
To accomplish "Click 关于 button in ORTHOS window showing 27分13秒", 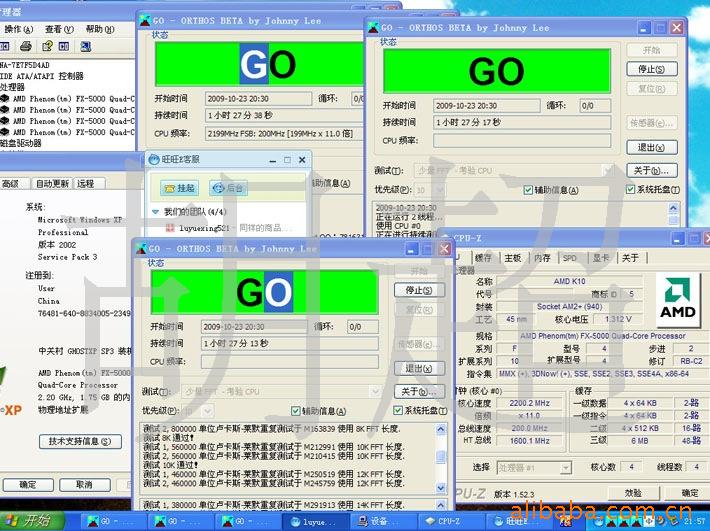I will 419,391.
